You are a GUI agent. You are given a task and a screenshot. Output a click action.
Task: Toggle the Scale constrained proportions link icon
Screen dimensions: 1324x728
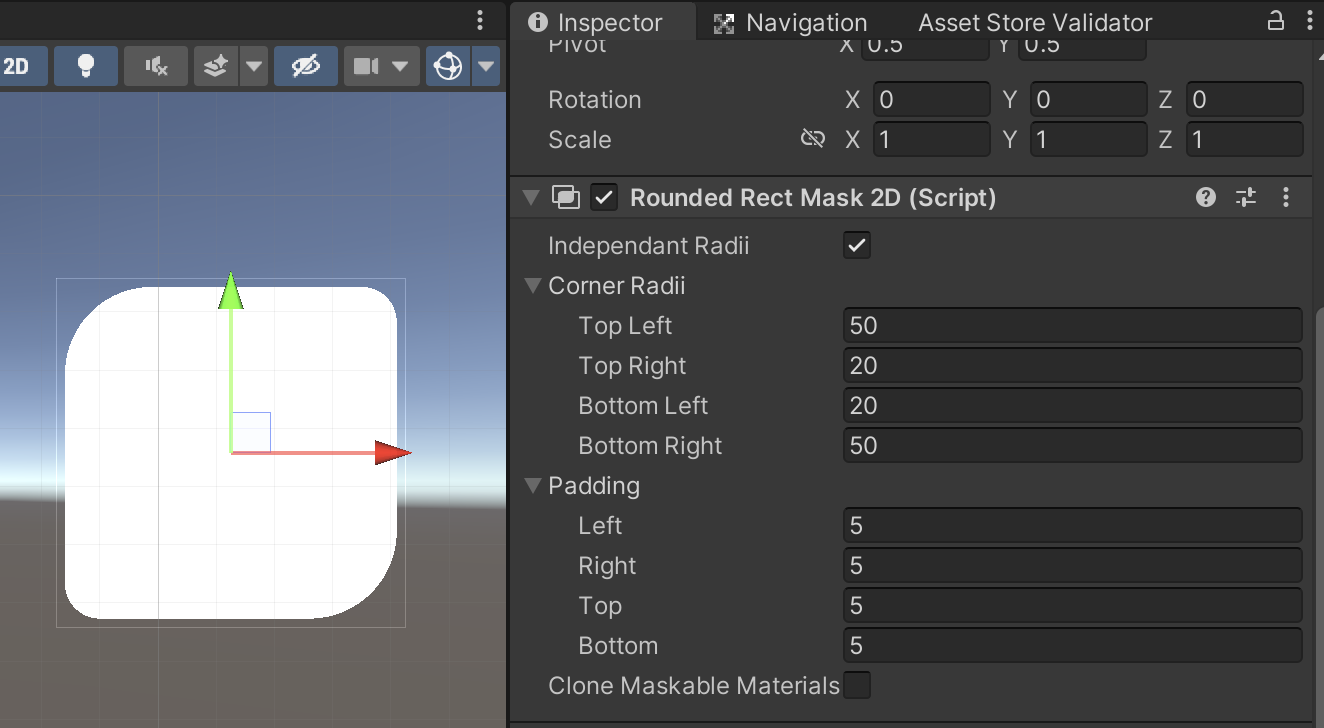(x=813, y=139)
